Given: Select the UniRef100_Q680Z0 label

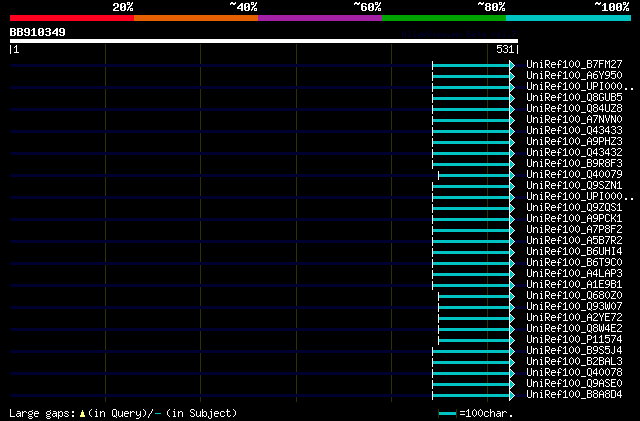Looking at the screenshot, I should point(574,296).
